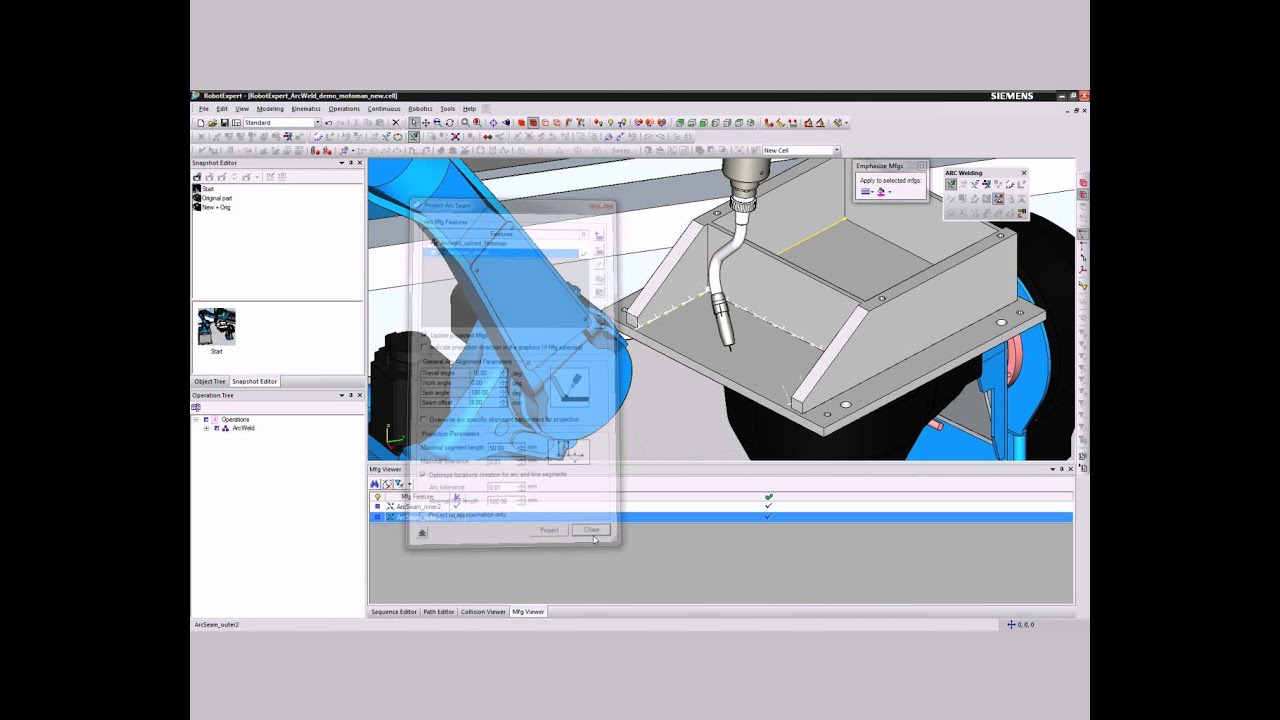Viewport: 1280px width, 720px height.
Task: Click the Save disk toolbar icon
Action: pyautogui.click(x=224, y=123)
